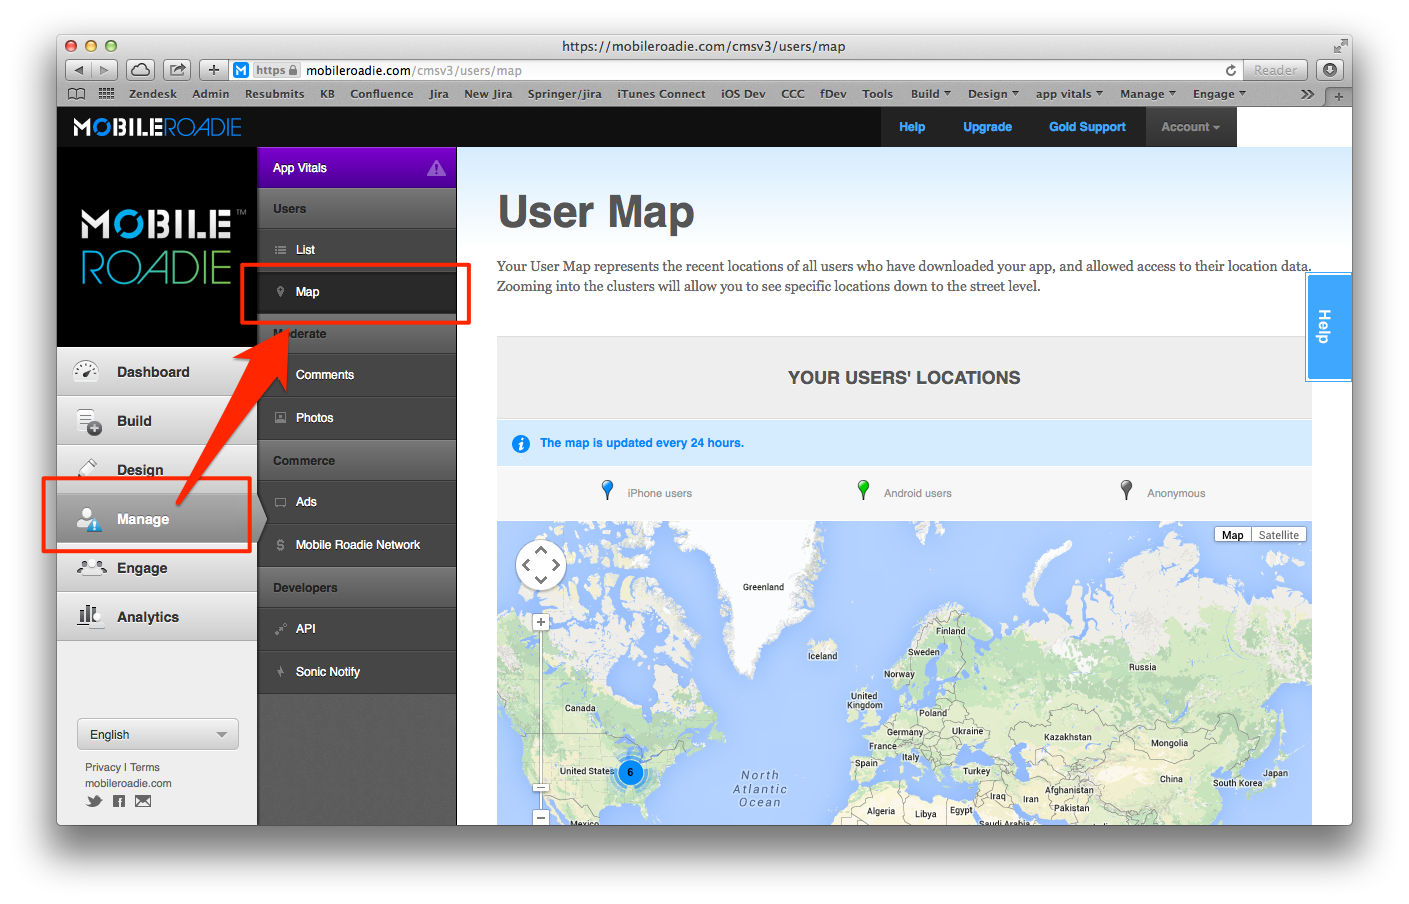Click the Facebook icon in sidebar footer
This screenshot has height=904, width=1409.
pos(119,801)
